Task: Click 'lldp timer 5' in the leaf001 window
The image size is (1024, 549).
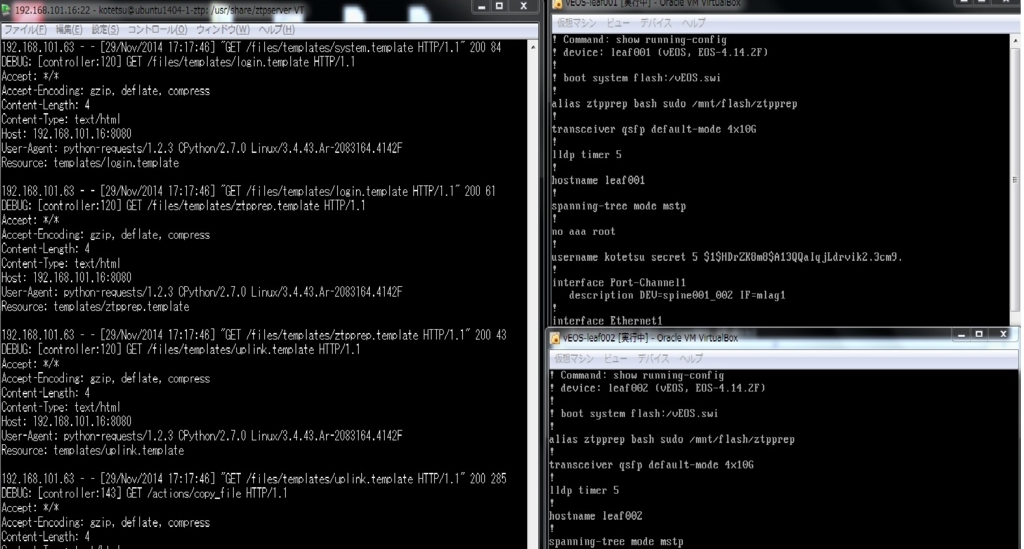Action: [x=586, y=155]
